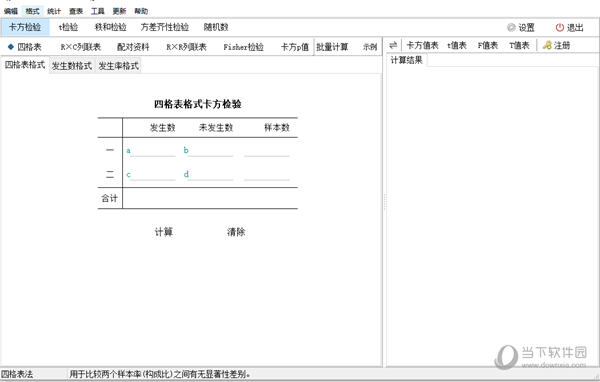Select the 配对资料 option
Image resolution: width=600 pixels, height=382 pixels.
133,47
